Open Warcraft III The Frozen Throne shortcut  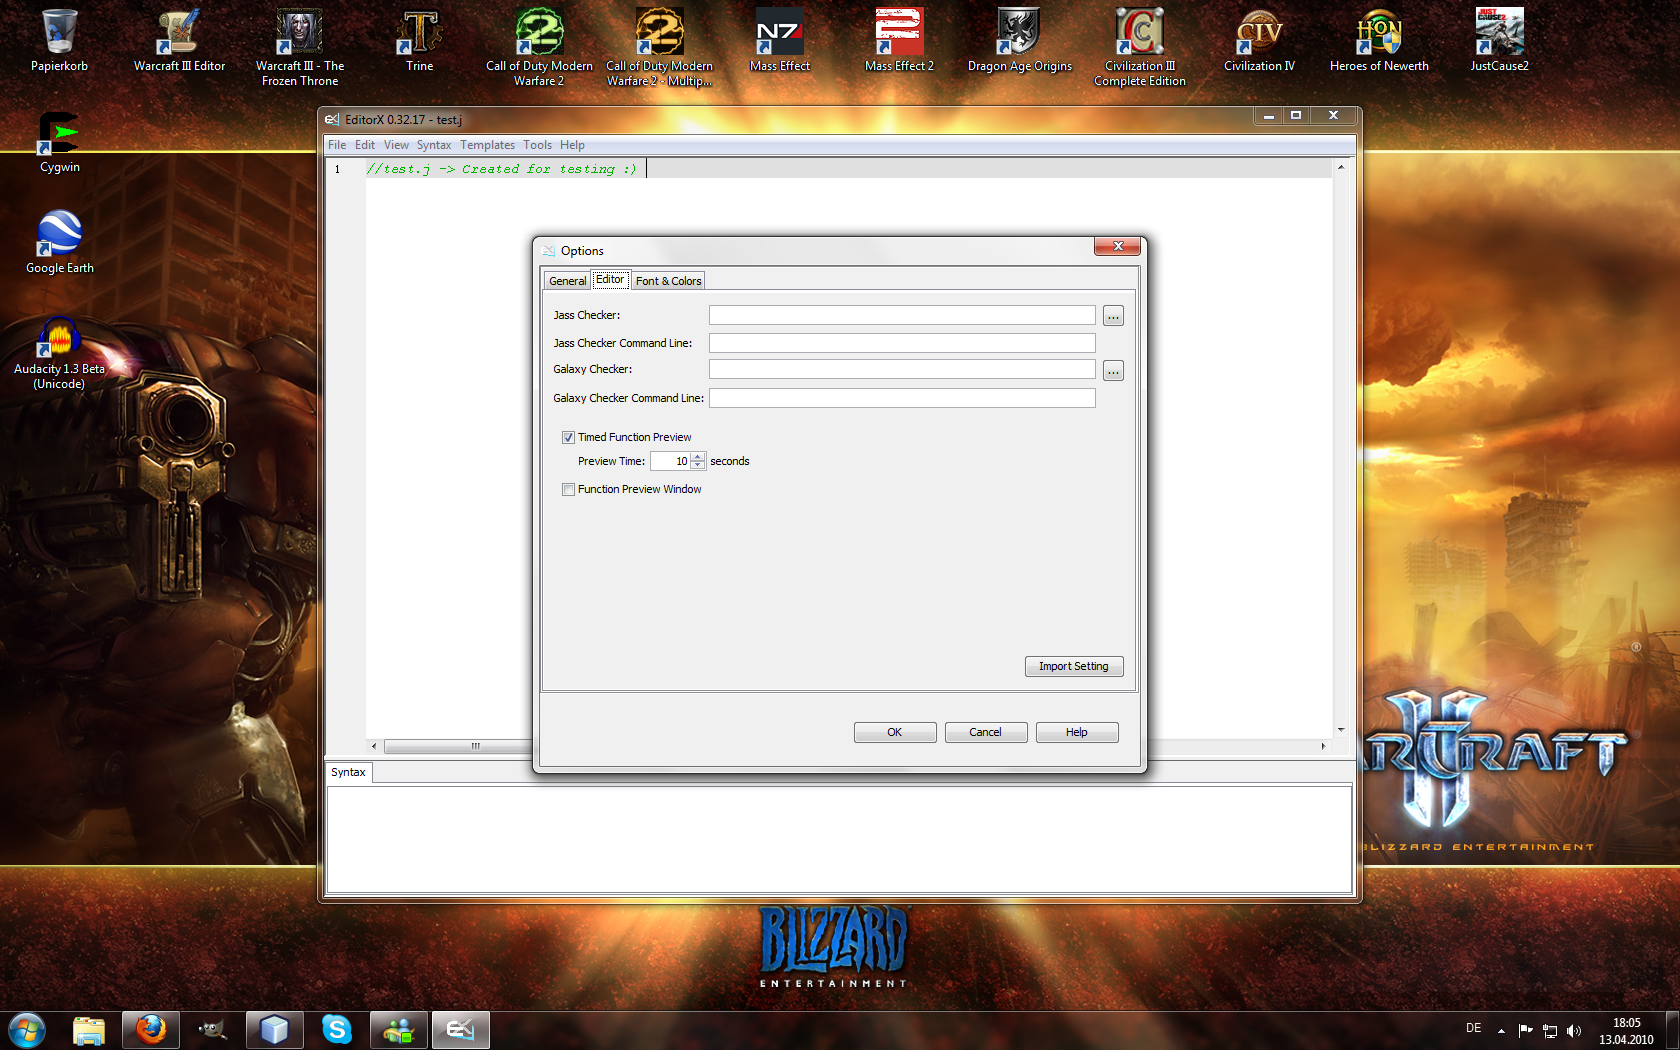[299, 47]
